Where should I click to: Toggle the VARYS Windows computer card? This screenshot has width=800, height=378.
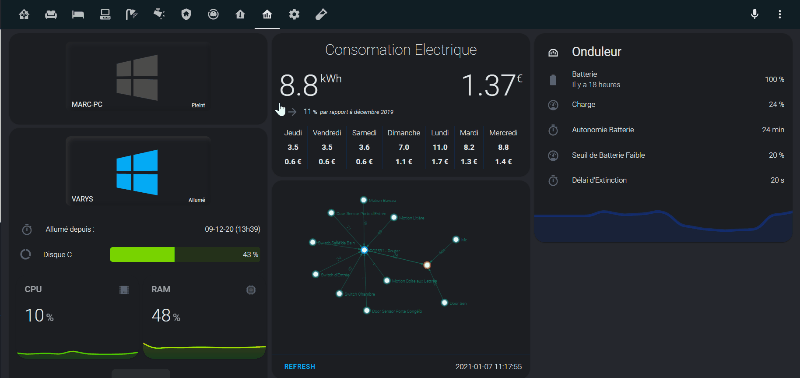point(138,171)
